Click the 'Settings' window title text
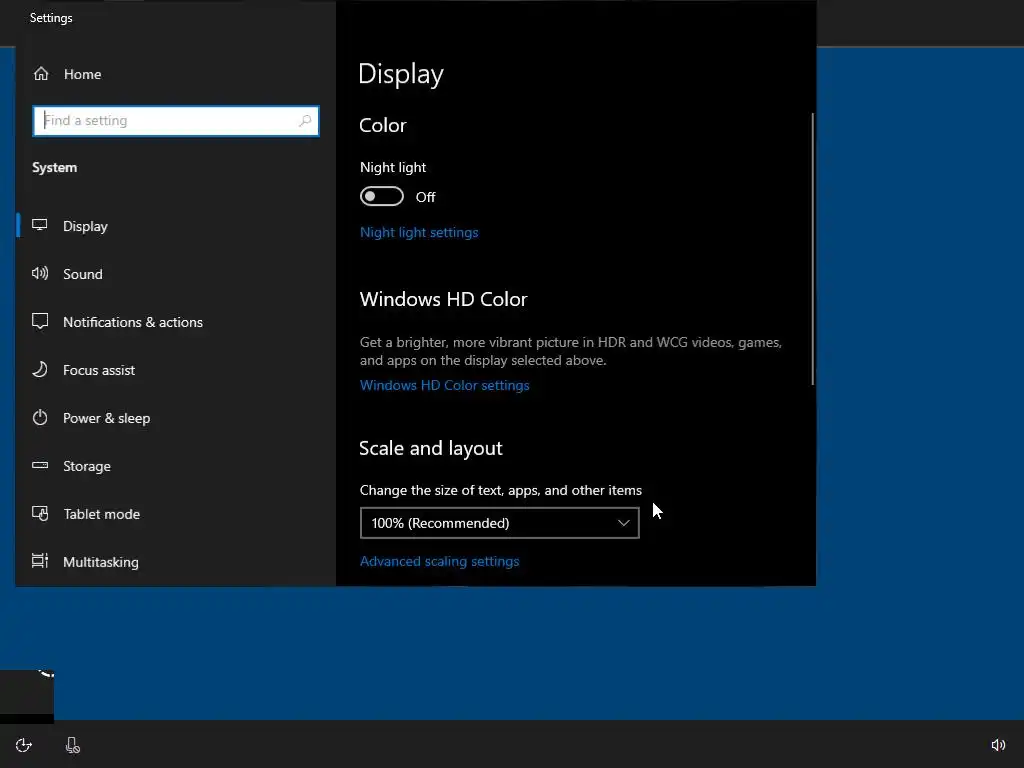 click(x=51, y=18)
